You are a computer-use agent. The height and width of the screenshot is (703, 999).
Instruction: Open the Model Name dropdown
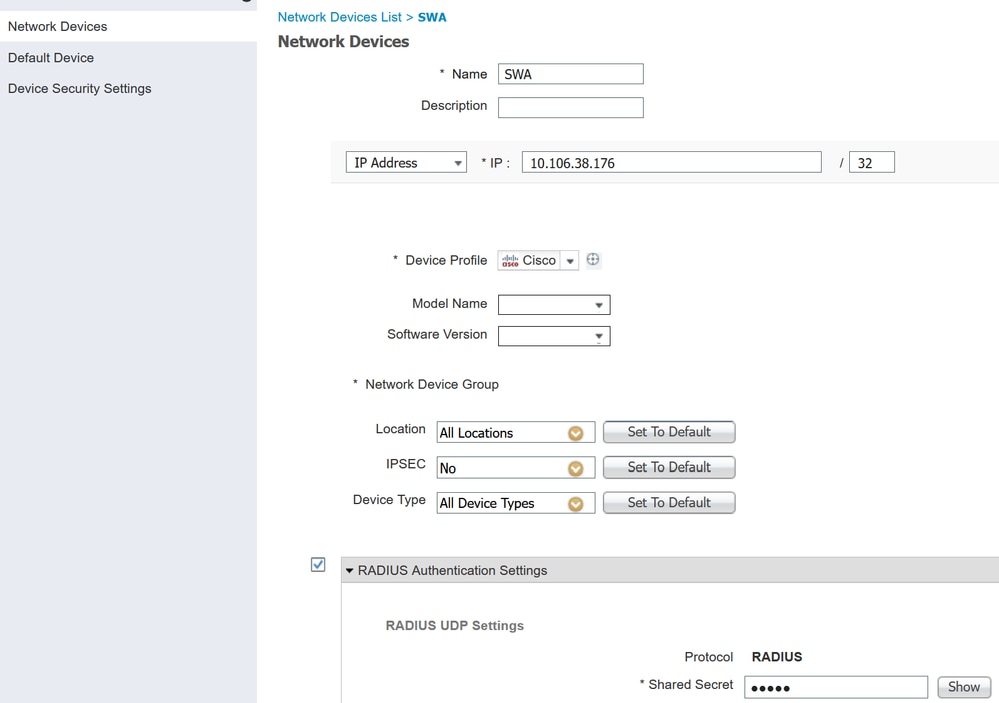point(554,305)
